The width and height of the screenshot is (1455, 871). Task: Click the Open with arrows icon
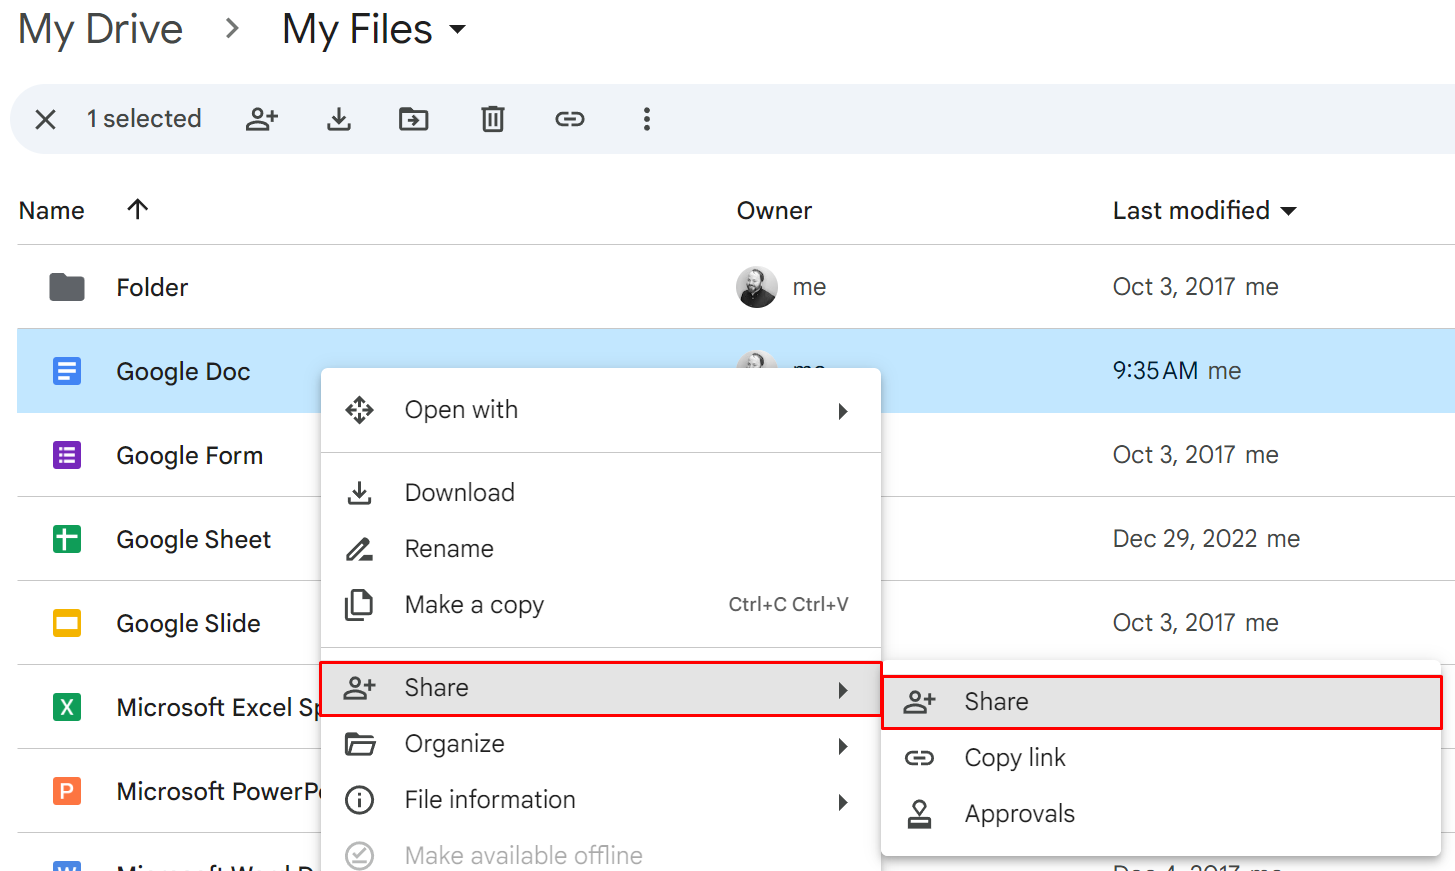click(x=359, y=410)
